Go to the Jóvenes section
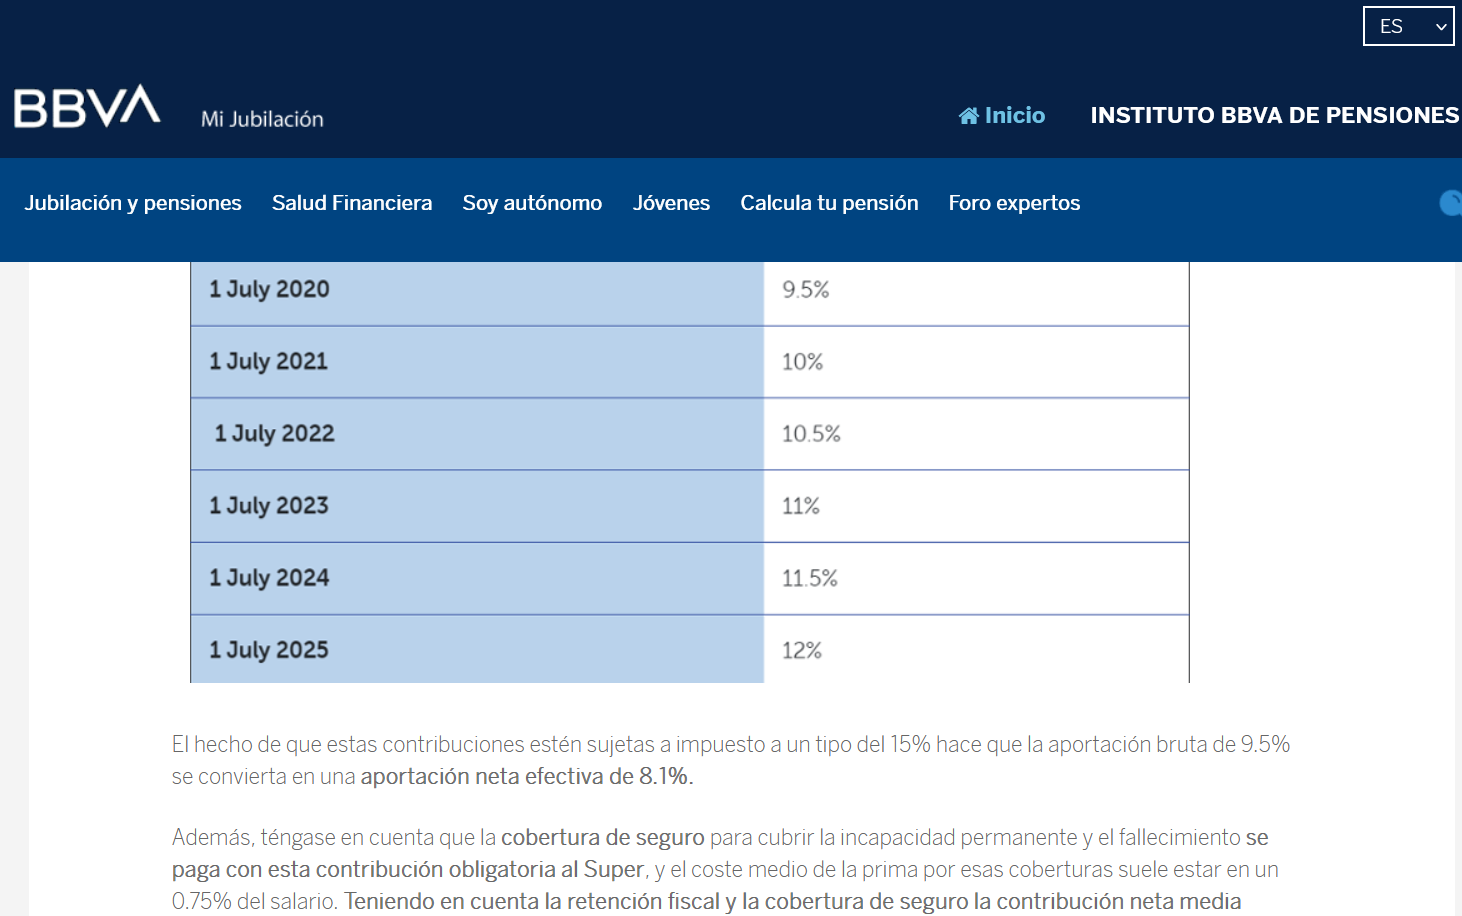This screenshot has width=1462, height=916. coord(671,203)
